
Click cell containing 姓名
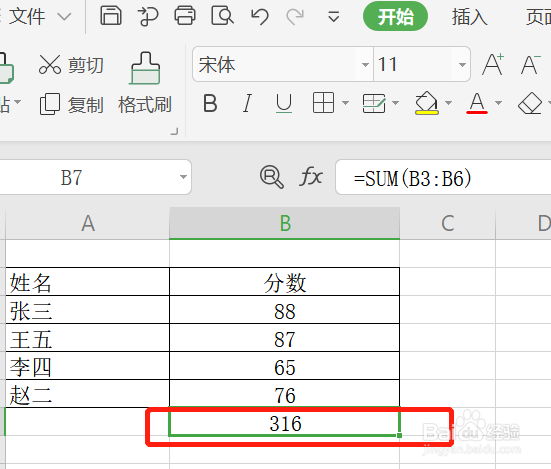pyautogui.click(x=87, y=282)
